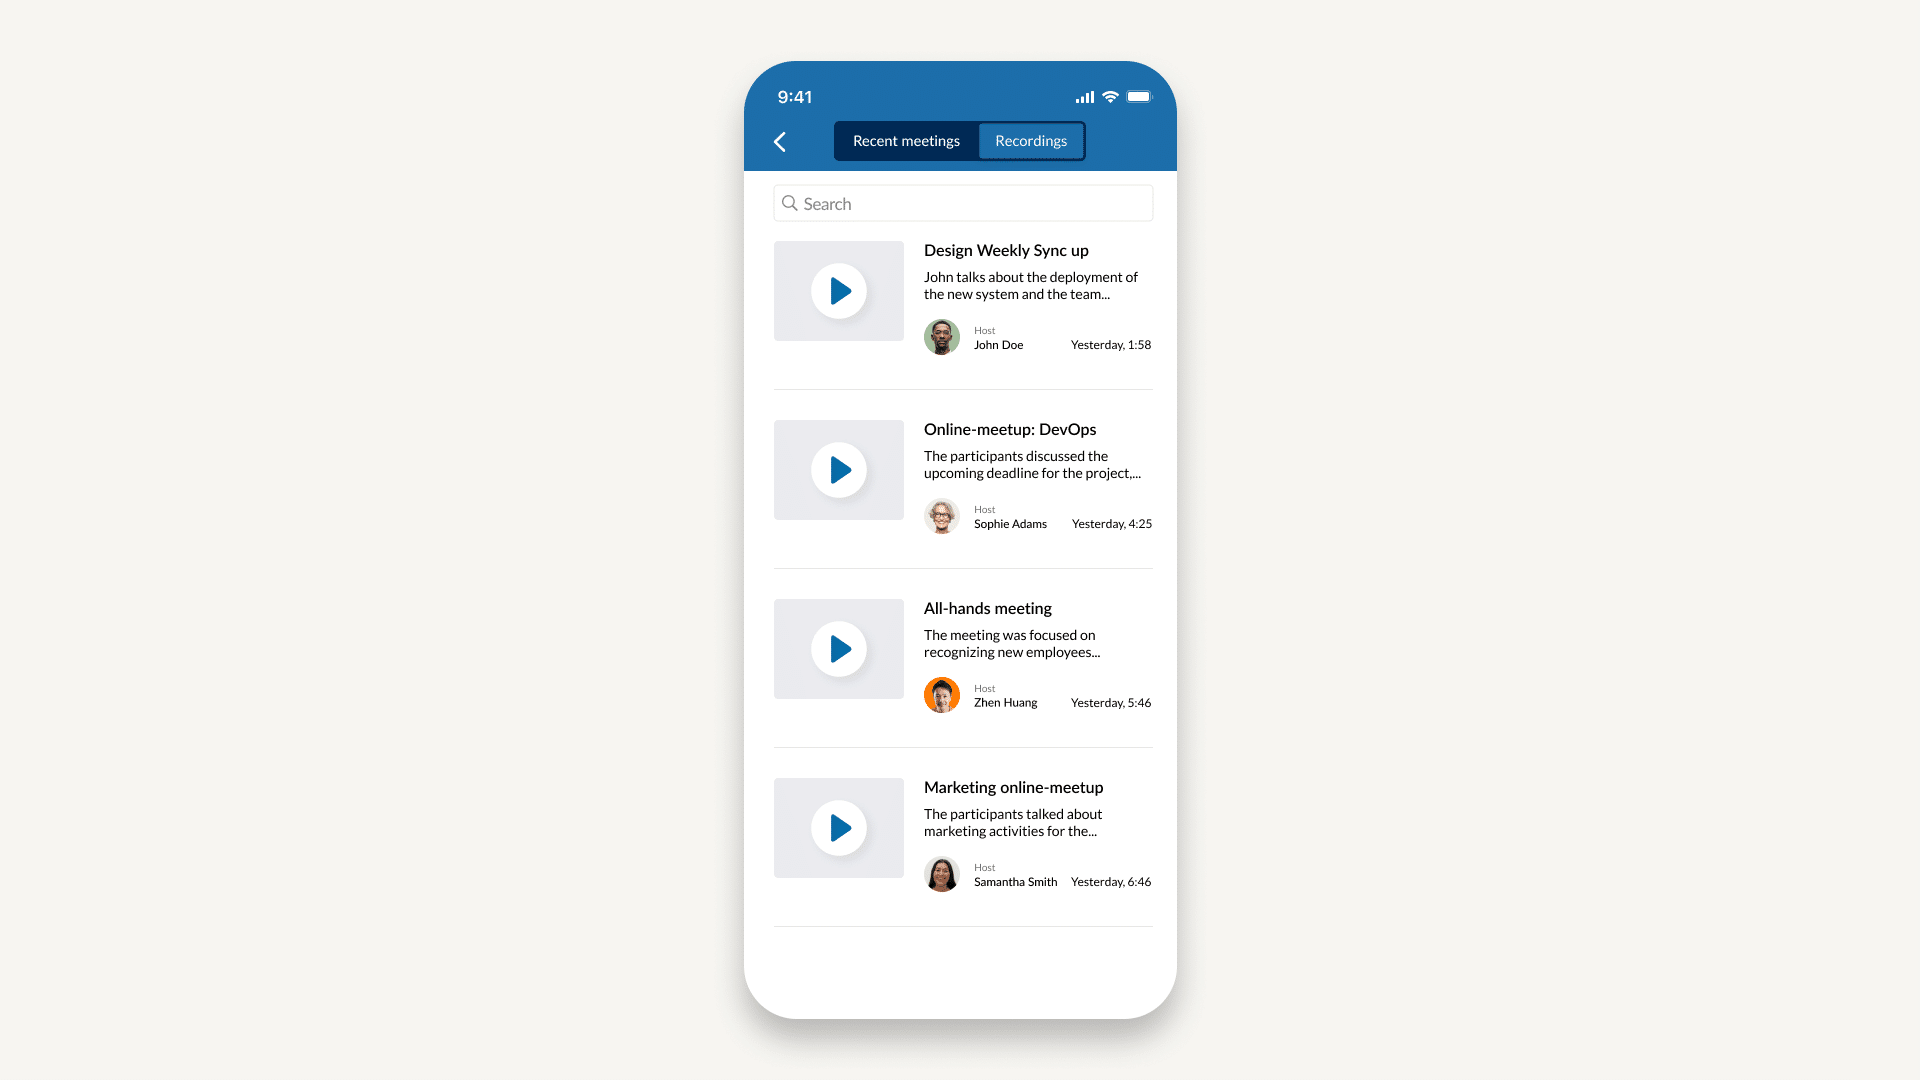Select the Online-meetup: DevOps thumbnail

(839, 469)
